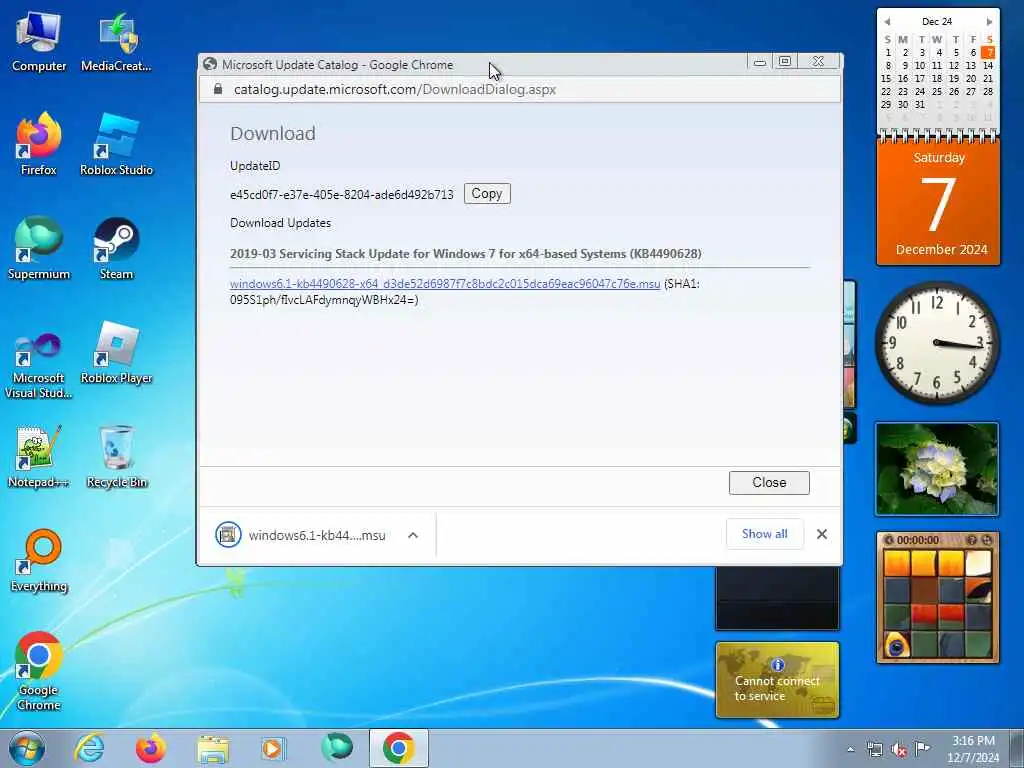Open the MediaCreationTool desktop shortcut
The width and height of the screenshot is (1024, 768).
116,42
